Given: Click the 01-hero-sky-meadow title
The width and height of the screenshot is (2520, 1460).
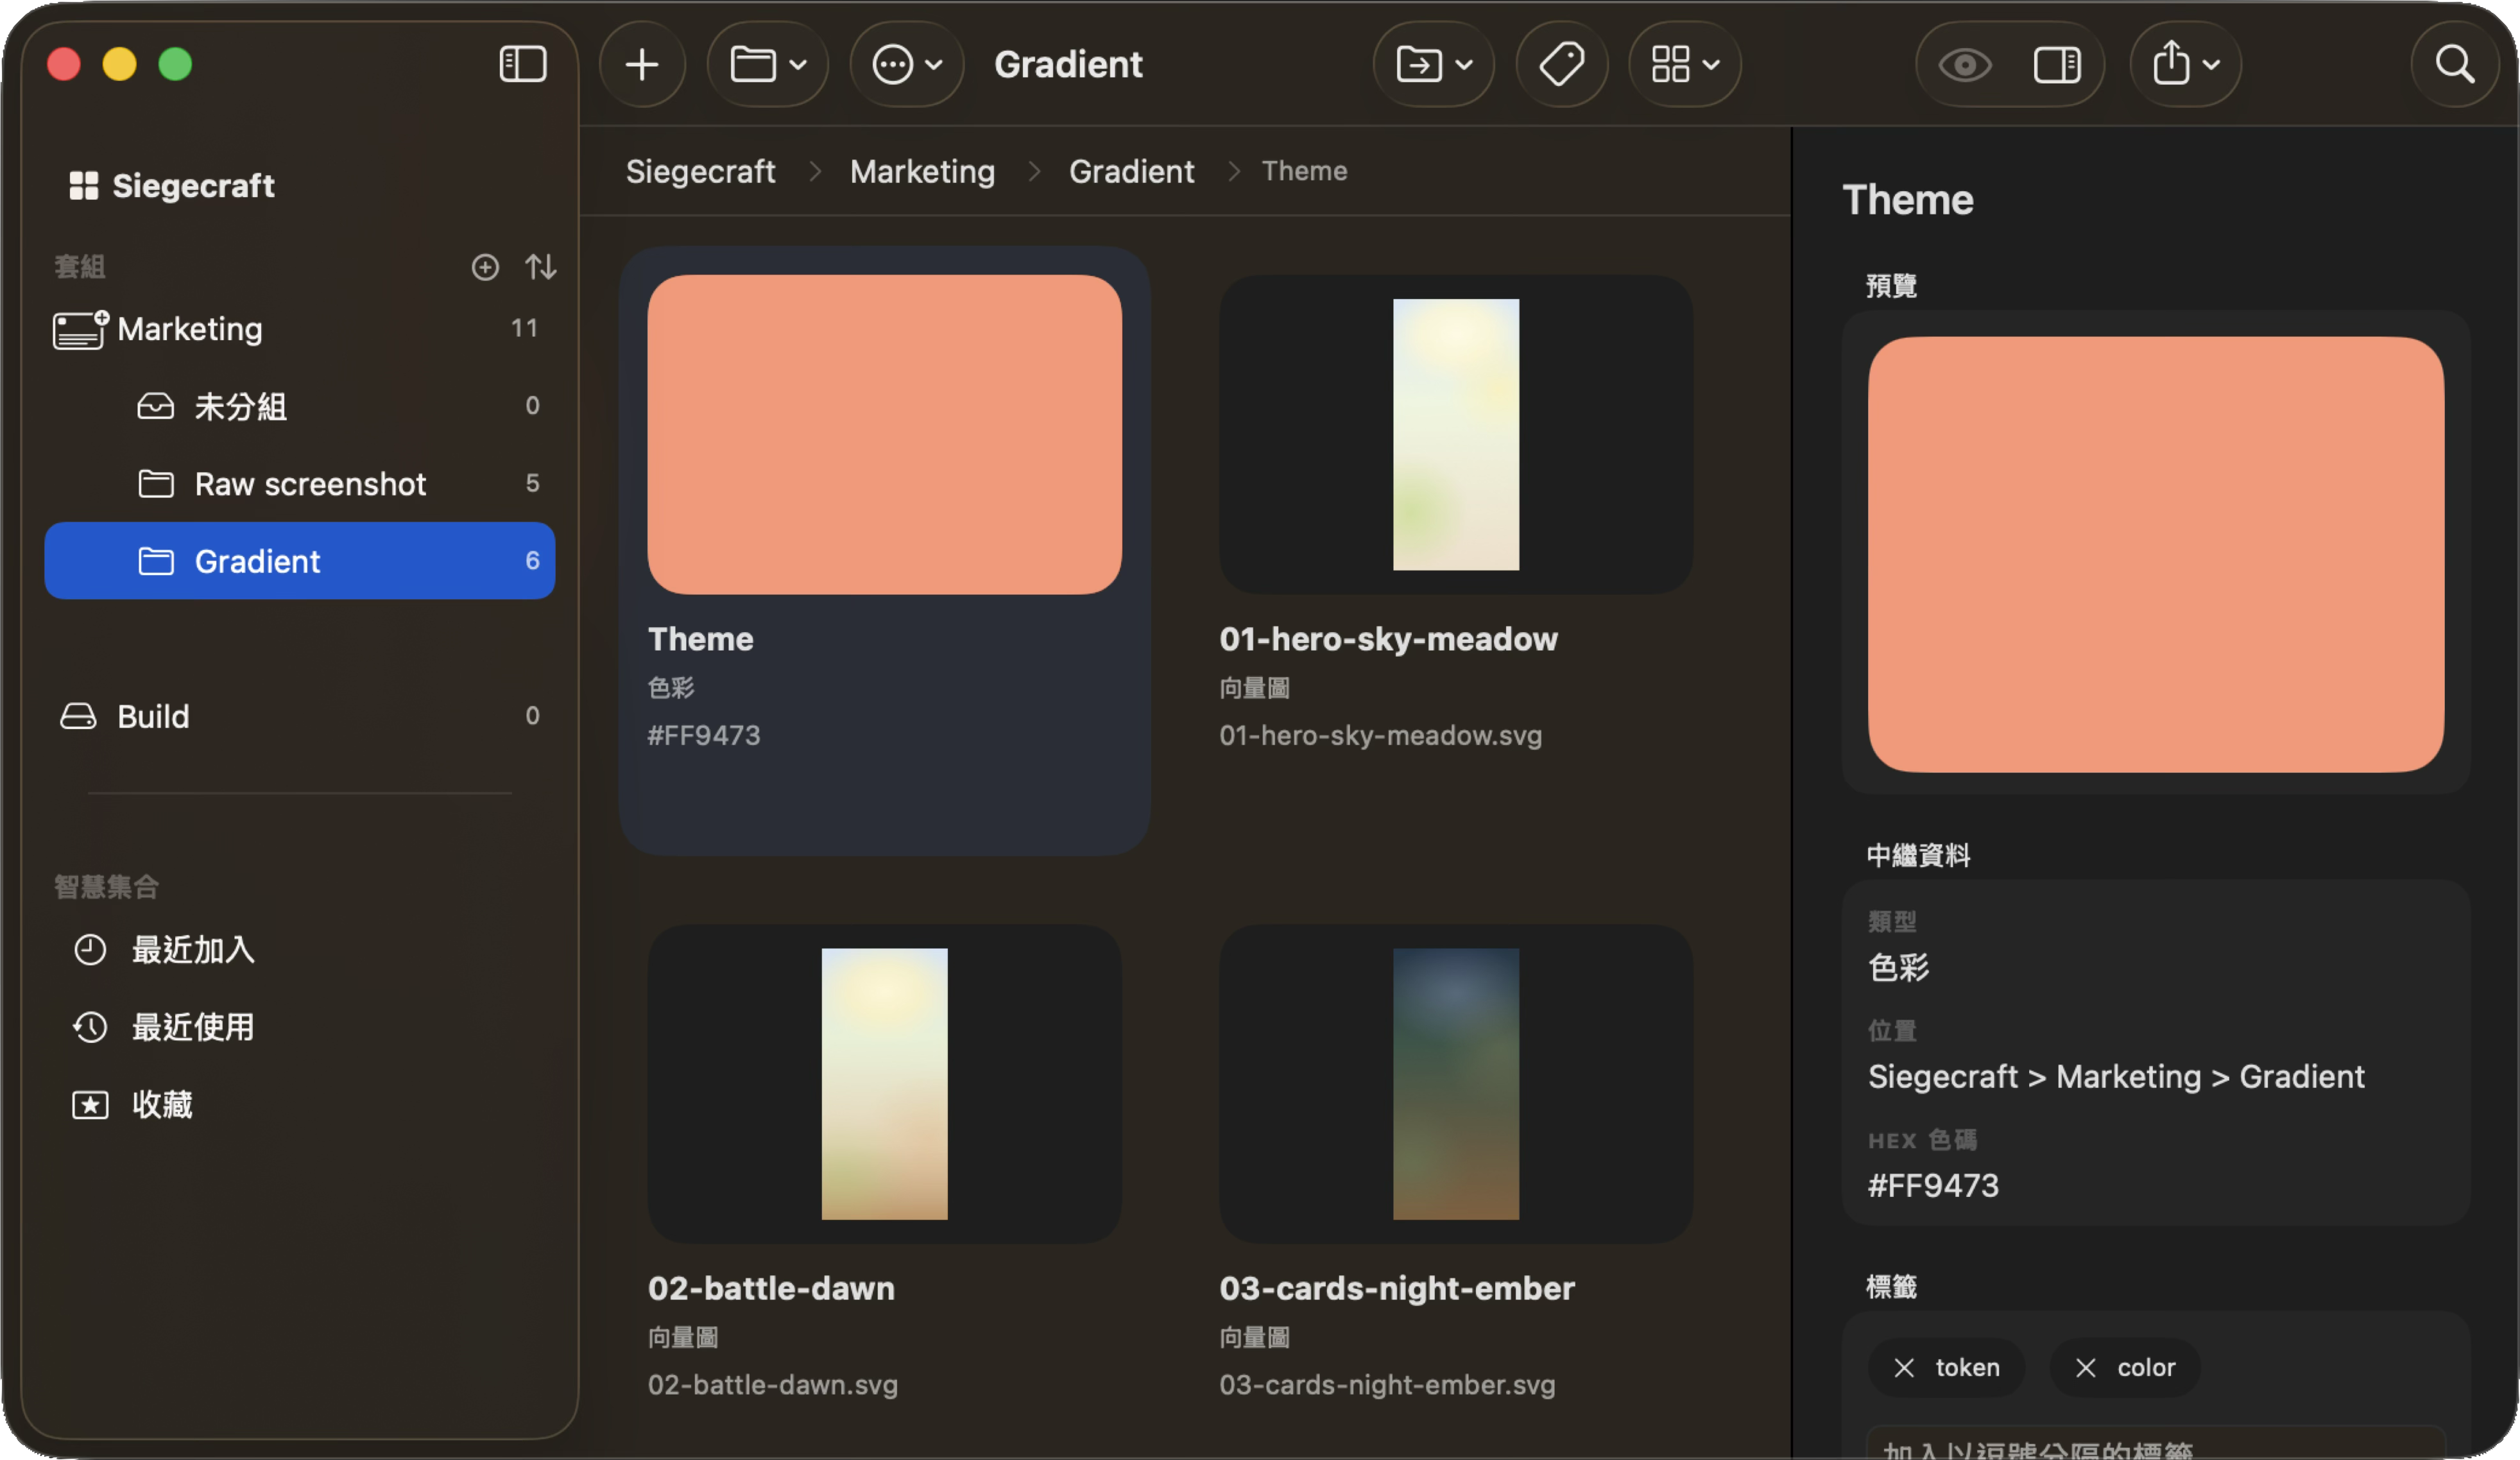Looking at the screenshot, I should click(x=1388, y=639).
